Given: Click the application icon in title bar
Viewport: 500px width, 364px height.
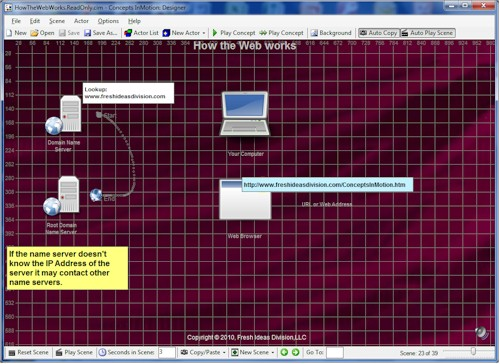Looking at the screenshot, I should (x=9, y=7).
